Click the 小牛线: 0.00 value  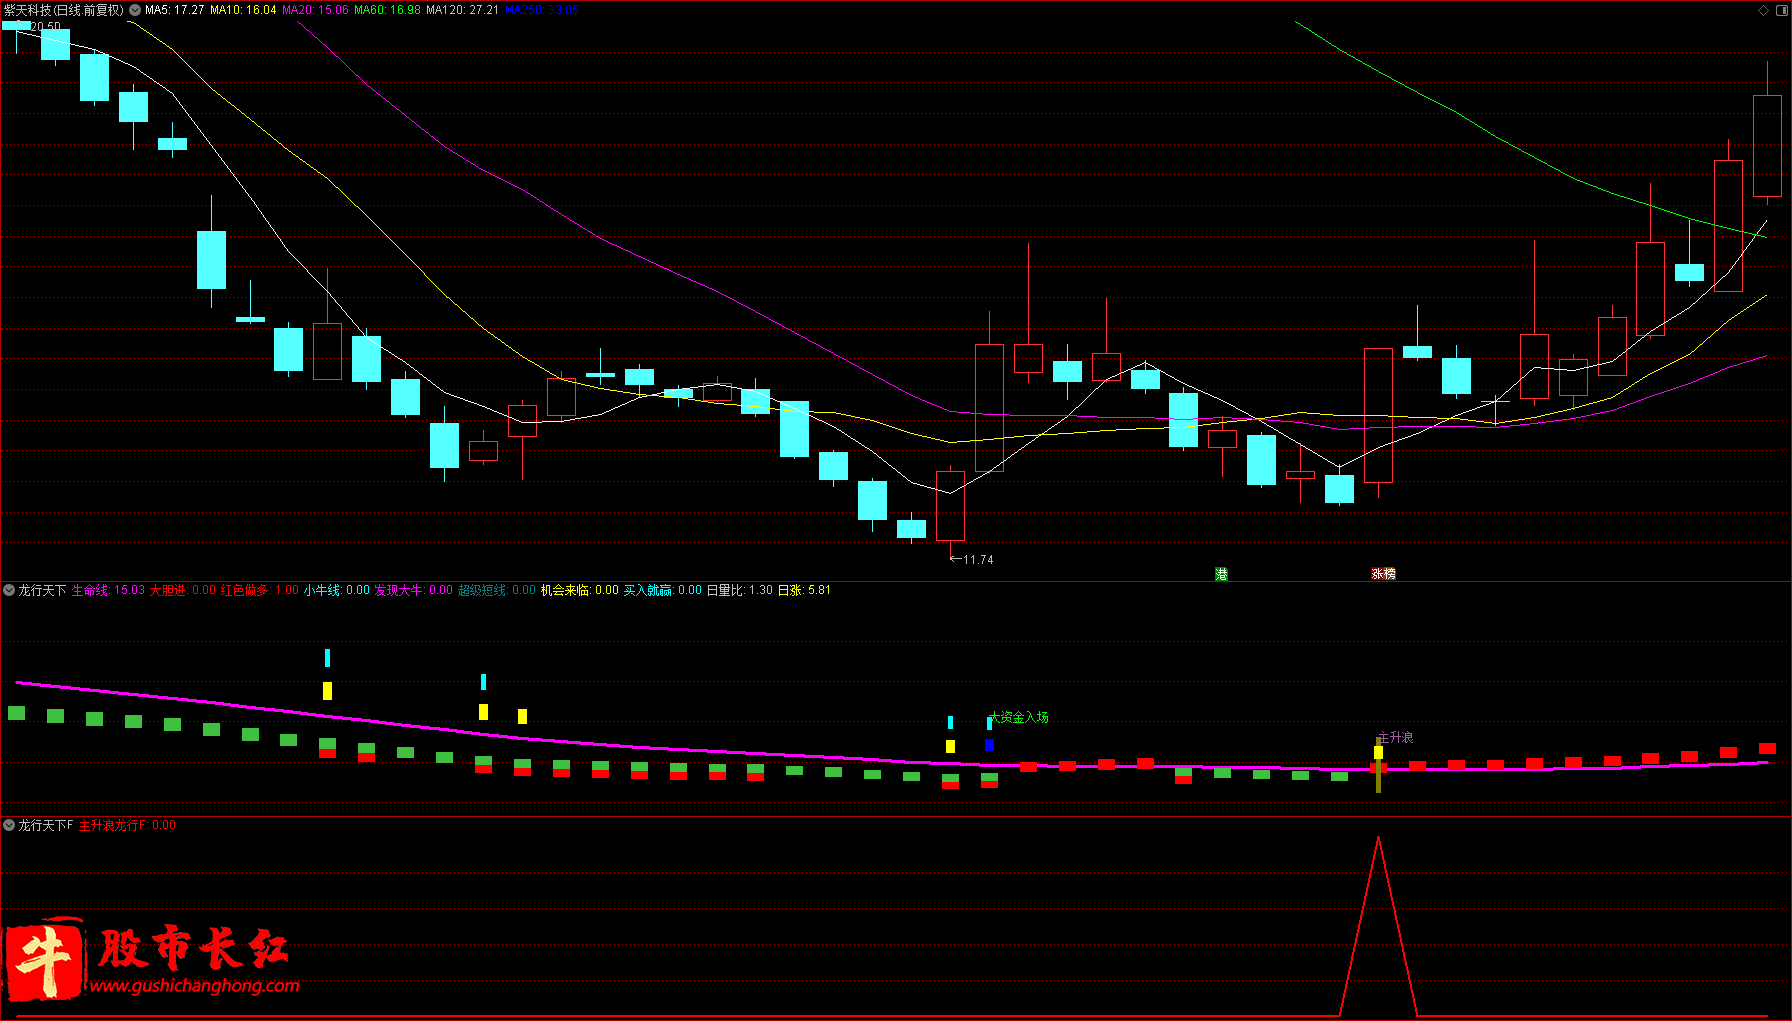[337, 590]
